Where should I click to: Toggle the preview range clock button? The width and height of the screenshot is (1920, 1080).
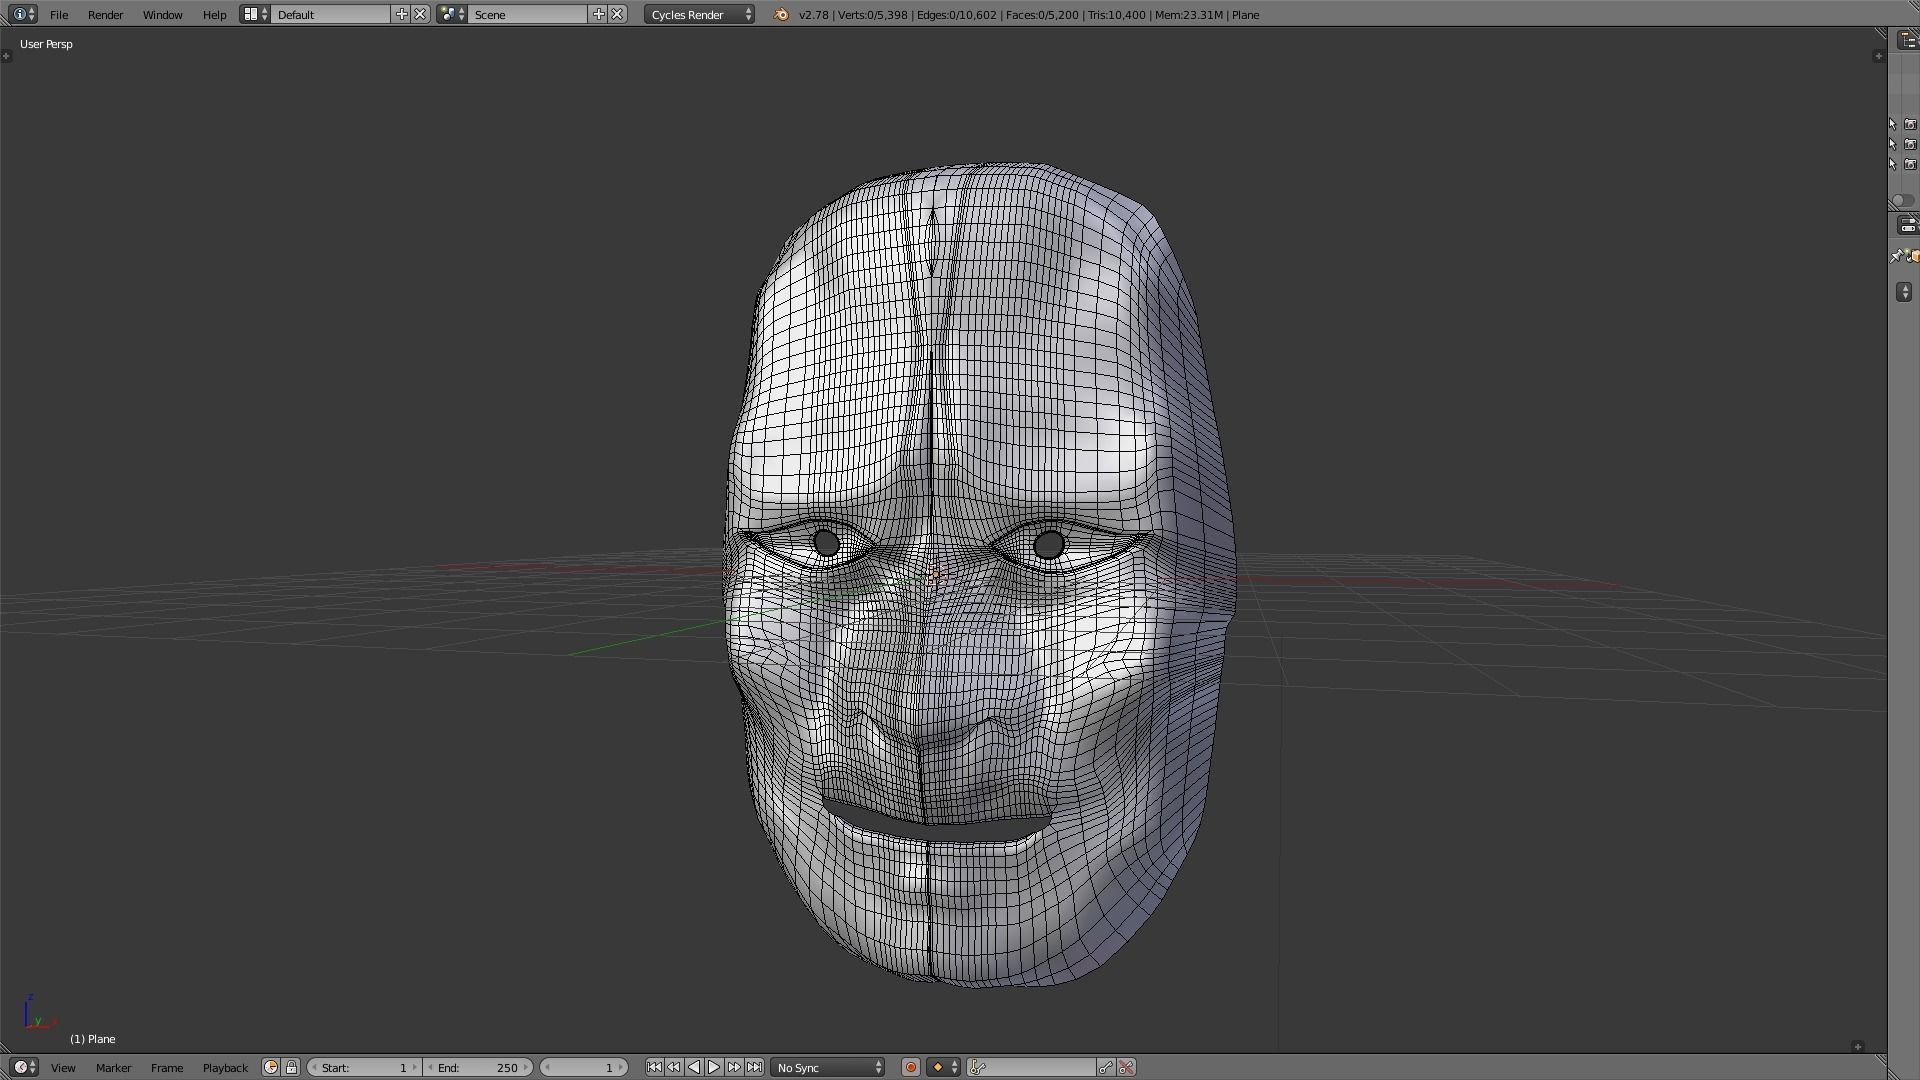270,1067
